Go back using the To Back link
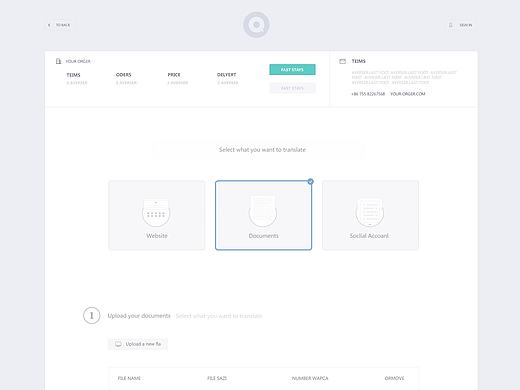The height and width of the screenshot is (390, 520). pyautogui.click(x=63, y=25)
